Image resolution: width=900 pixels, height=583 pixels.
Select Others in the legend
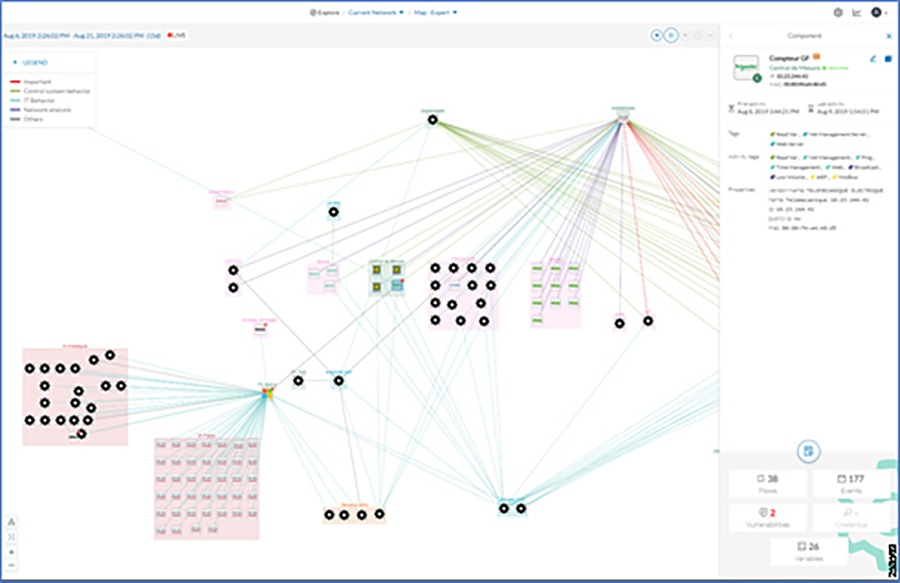[x=33, y=119]
